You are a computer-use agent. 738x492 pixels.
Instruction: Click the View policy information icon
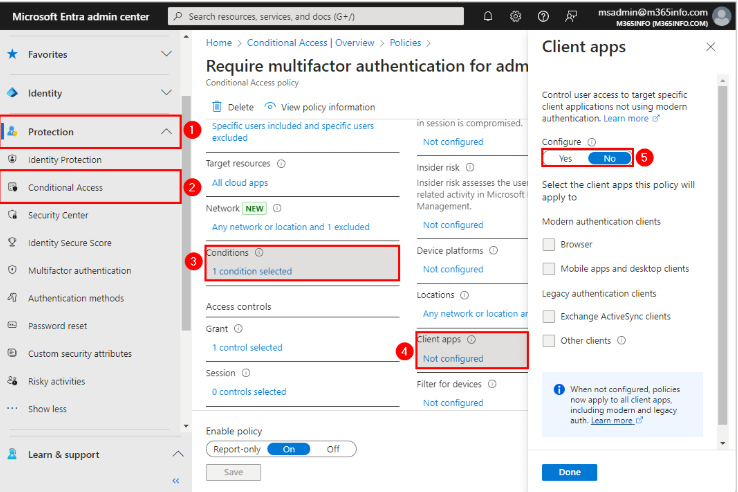coord(270,107)
